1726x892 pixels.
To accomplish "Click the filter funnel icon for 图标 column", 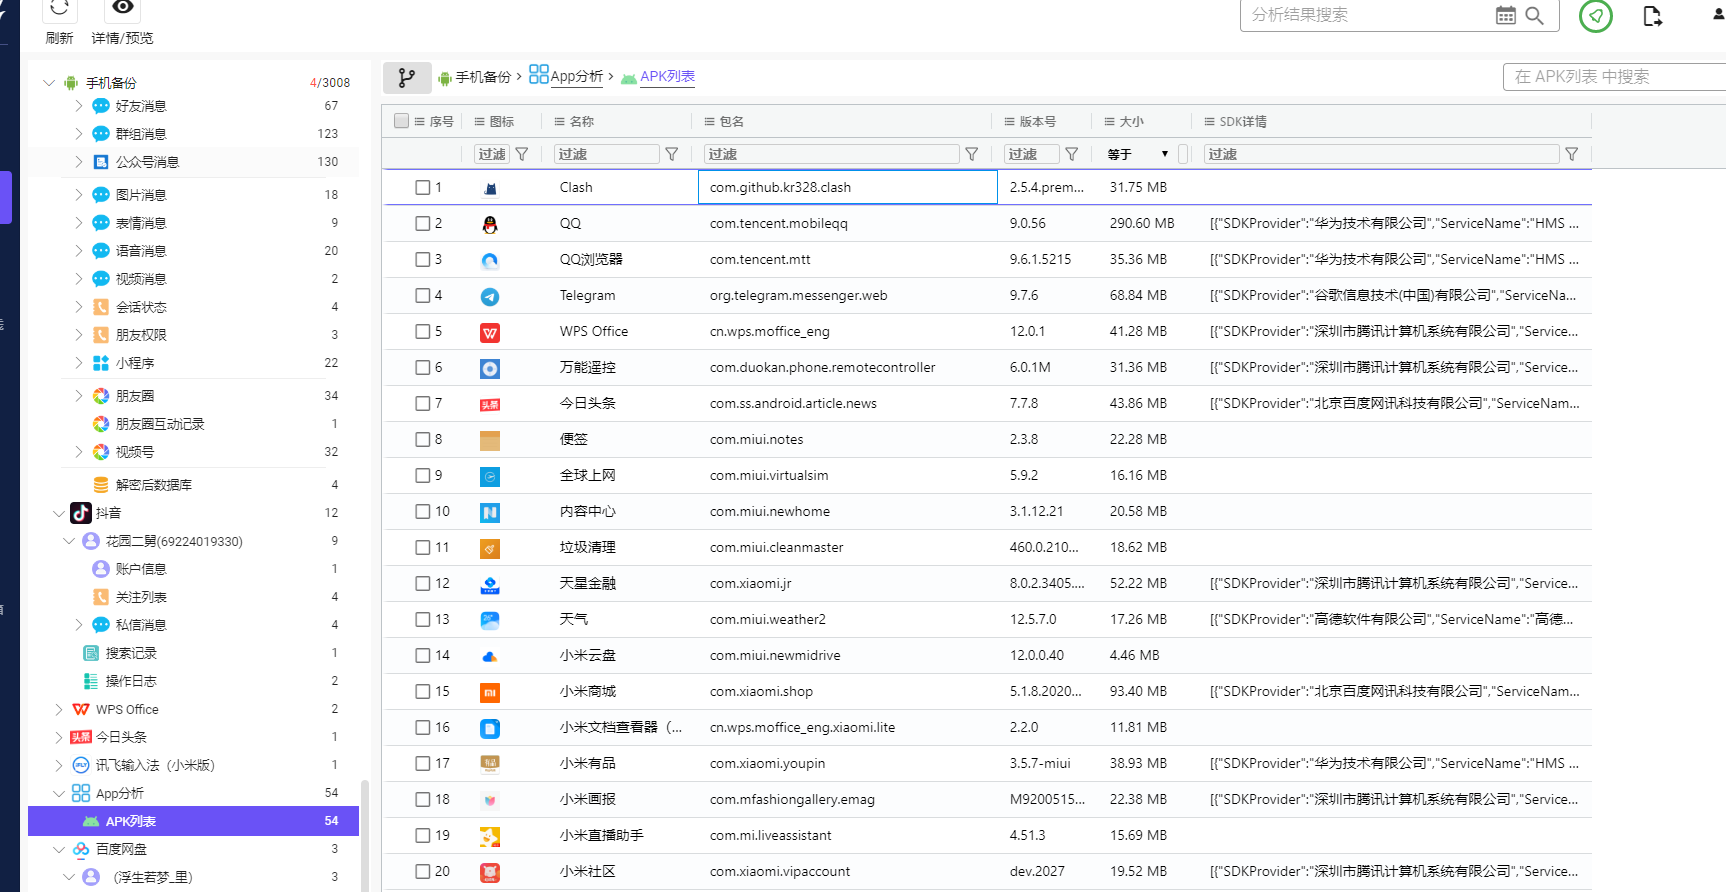I will pyautogui.click(x=522, y=154).
